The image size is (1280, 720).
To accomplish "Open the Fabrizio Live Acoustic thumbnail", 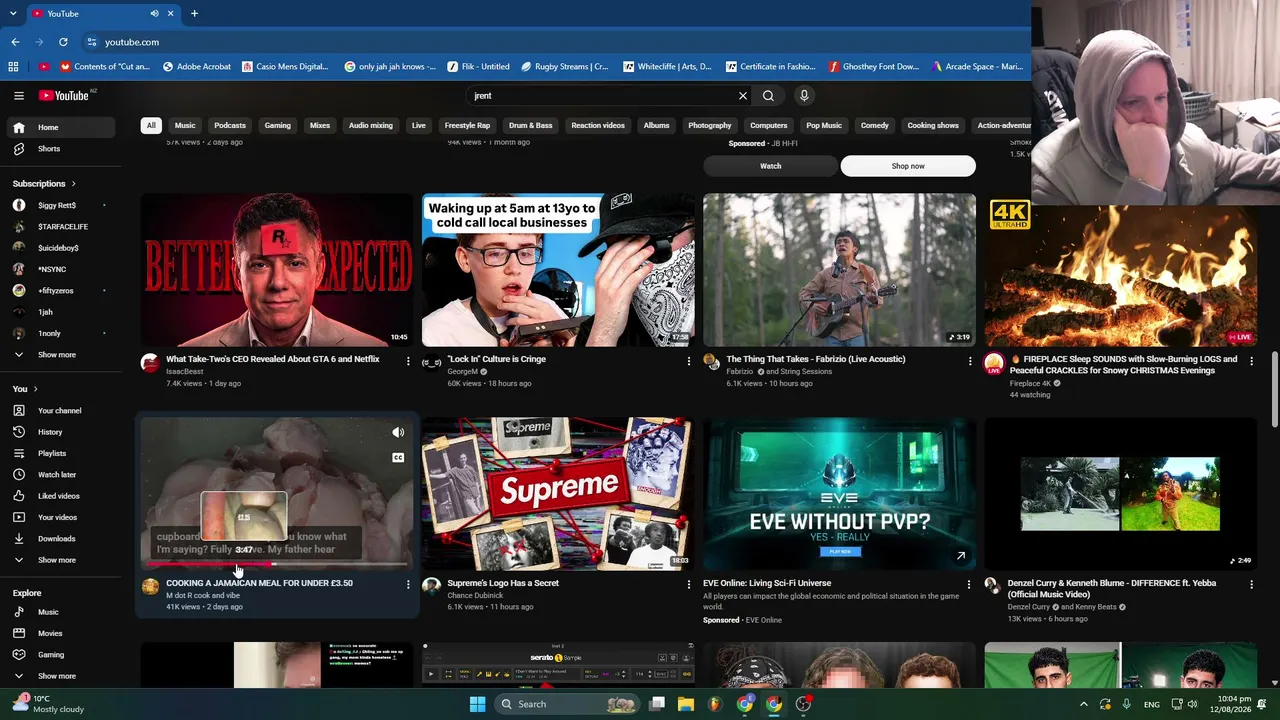I will tap(839, 270).
